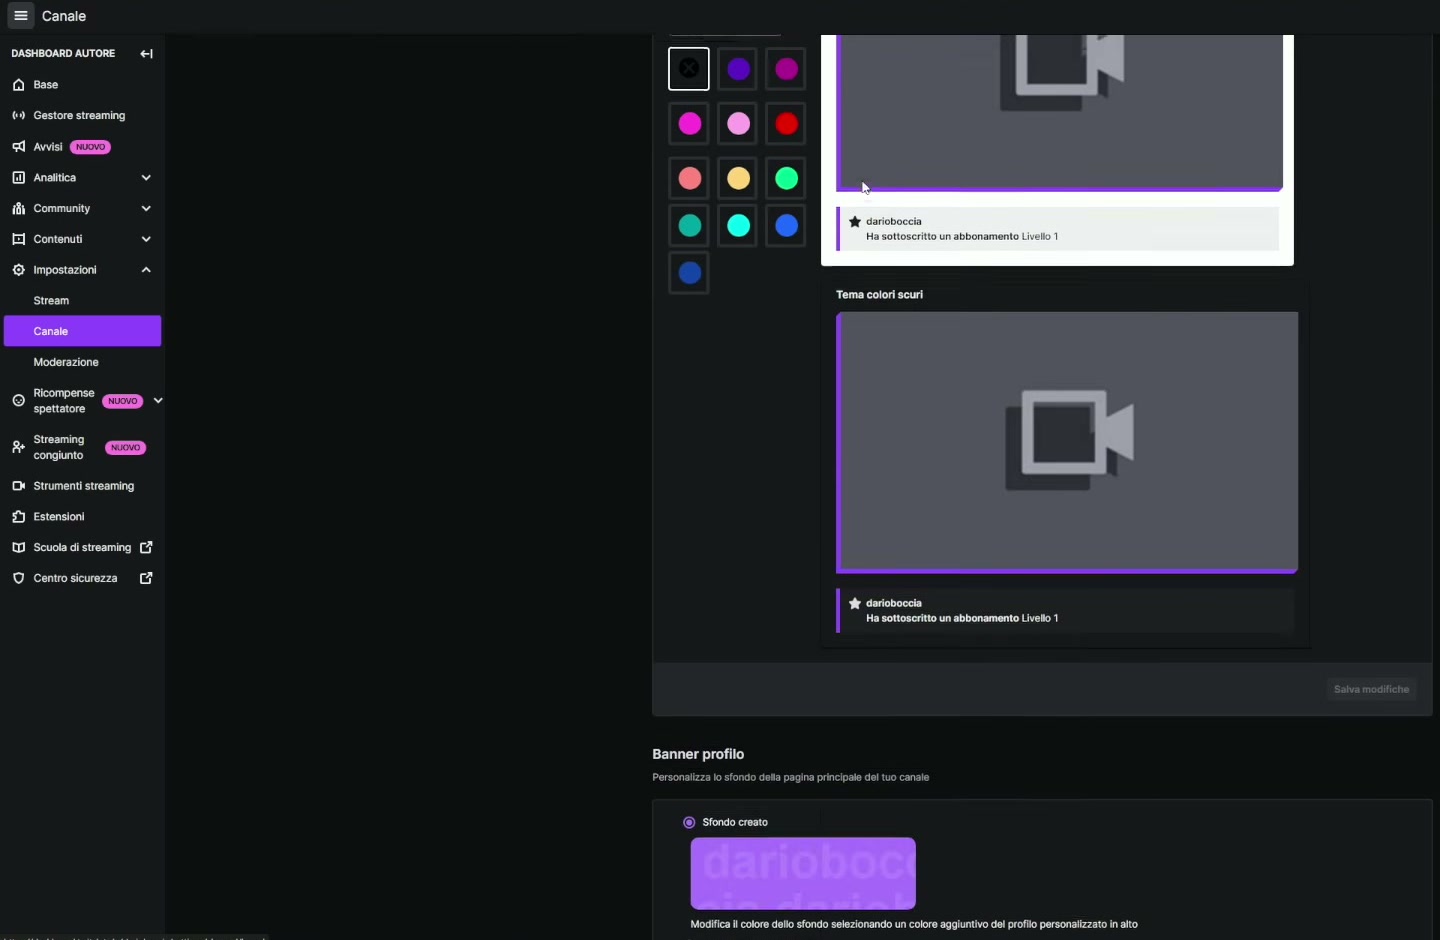This screenshot has width=1440, height=940.
Task: Pick the dark purple color swatch
Action: (738, 69)
